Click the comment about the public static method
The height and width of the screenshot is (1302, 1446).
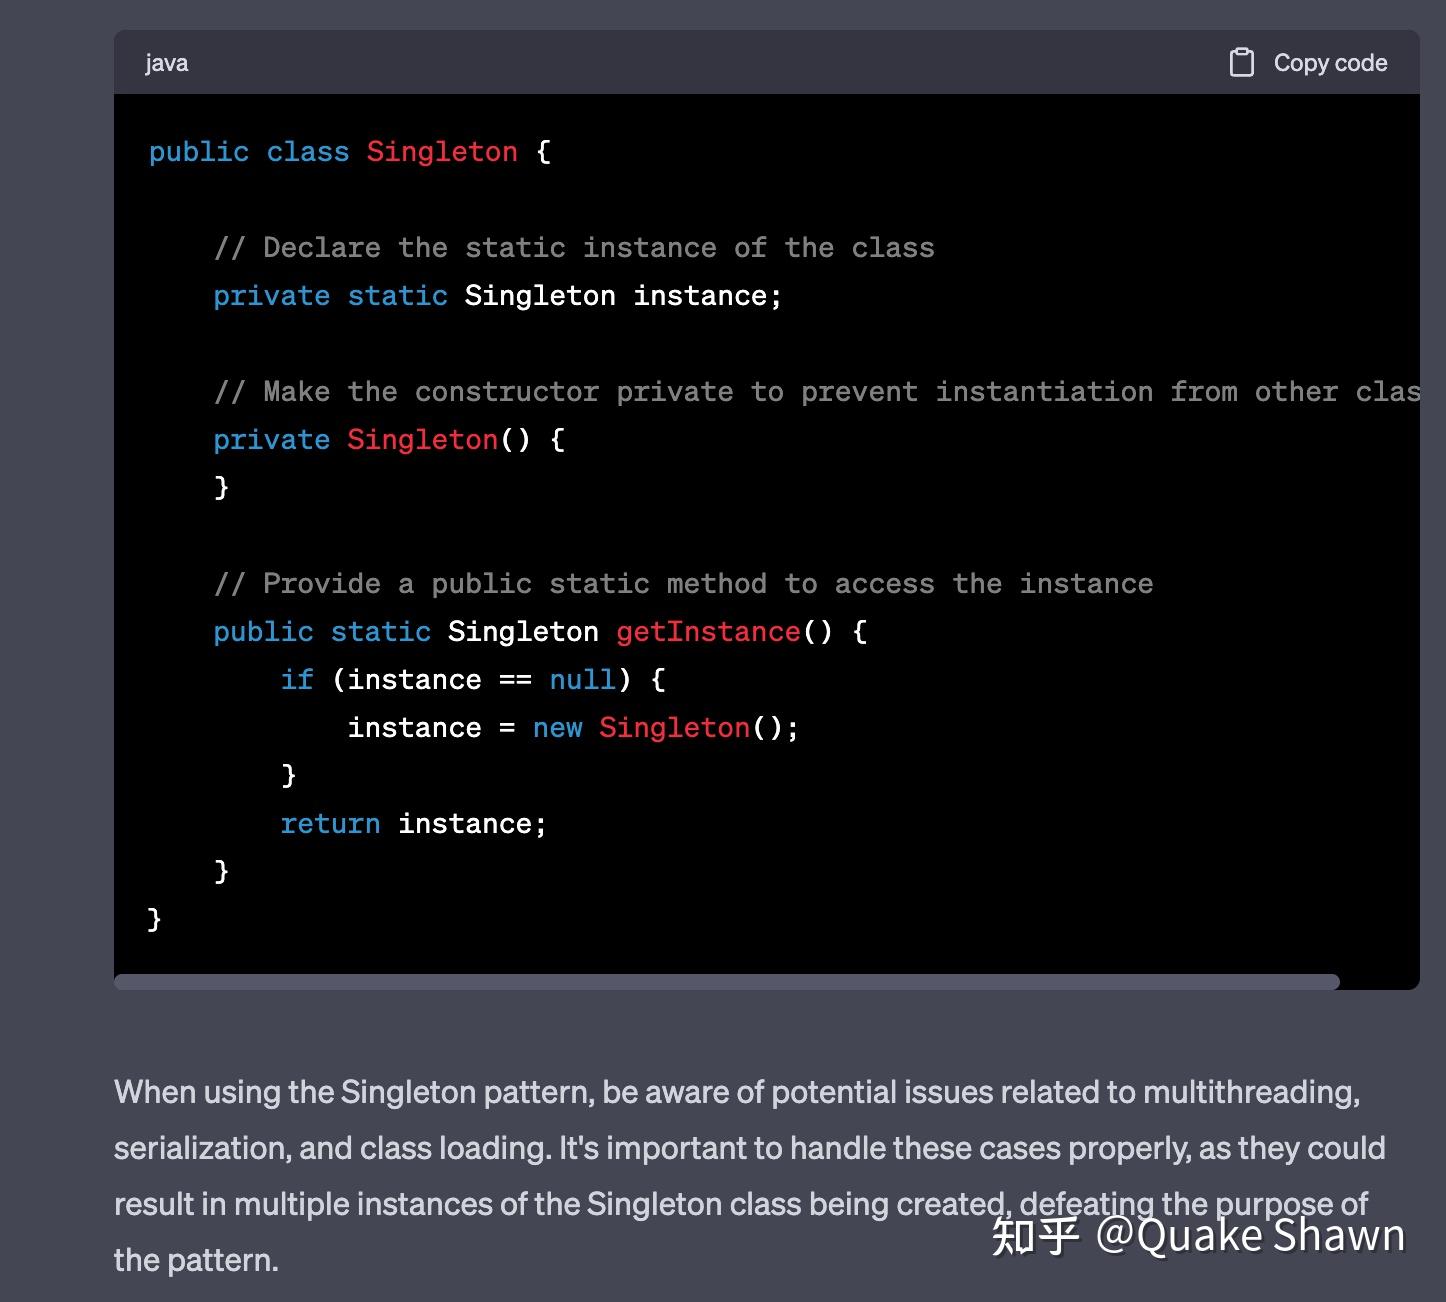(x=683, y=583)
